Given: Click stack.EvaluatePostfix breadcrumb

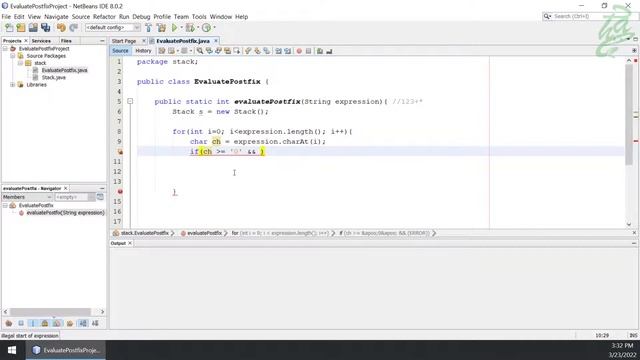Looking at the screenshot, I should 144,233.
